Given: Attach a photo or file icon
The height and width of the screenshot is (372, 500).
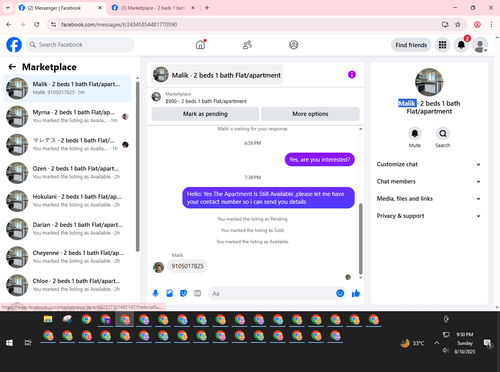Looking at the screenshot, I should coord(169,293).
